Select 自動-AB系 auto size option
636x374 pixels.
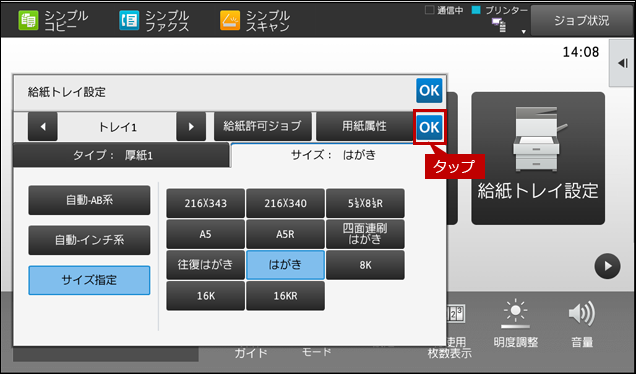point(89,200)
